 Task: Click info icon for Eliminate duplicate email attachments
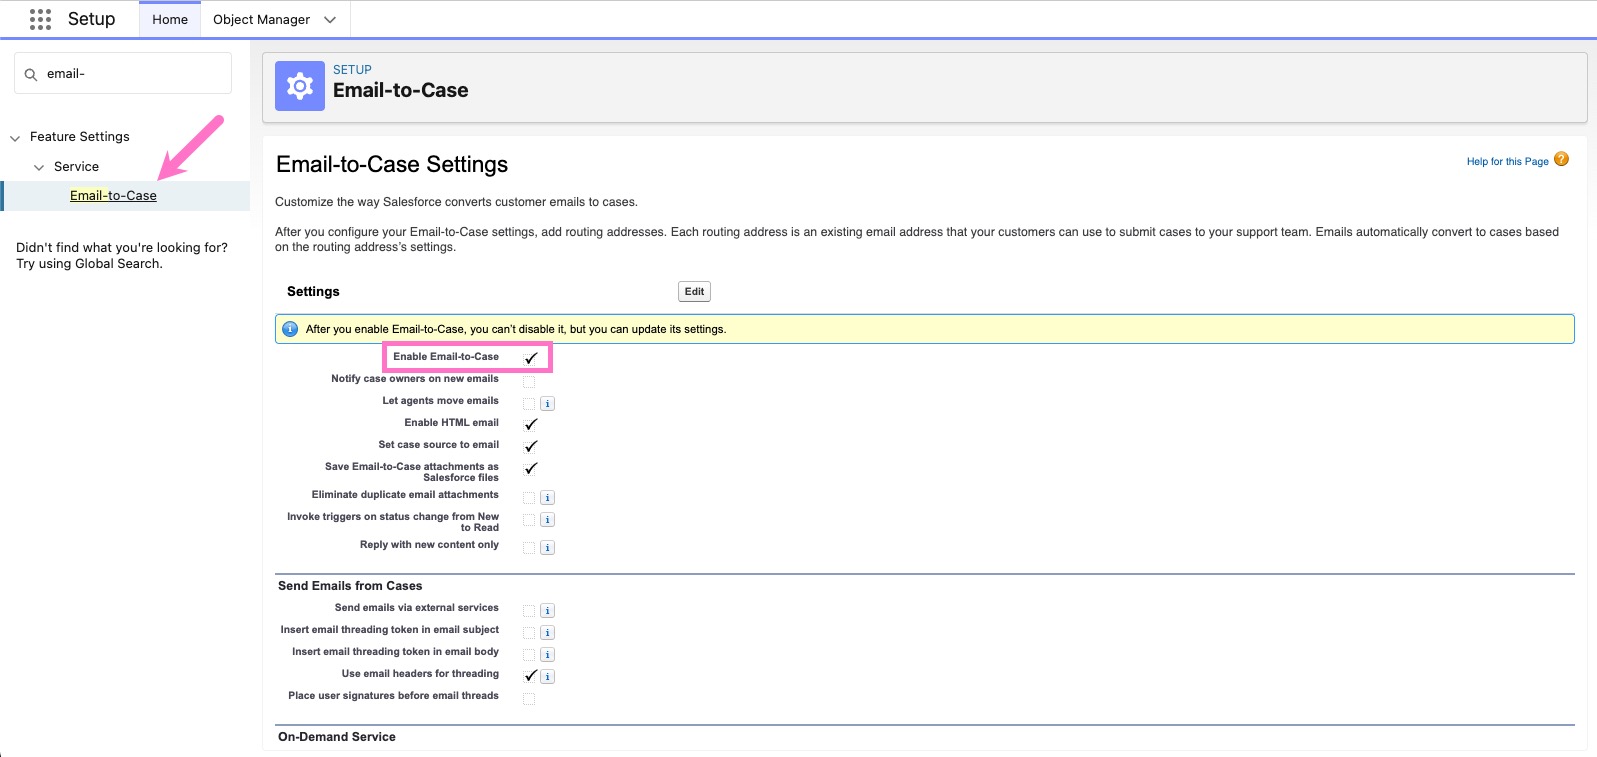pyautogui.click(x=547, y=498)
